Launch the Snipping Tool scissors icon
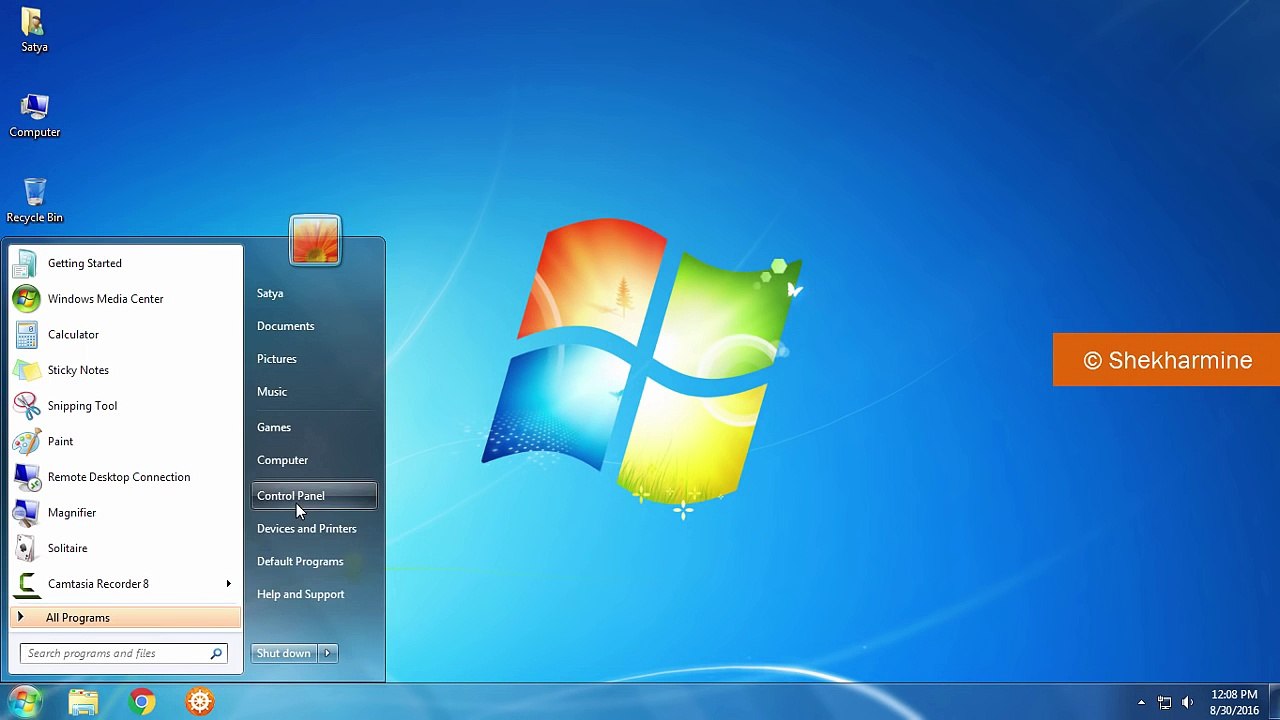 coord(26,406)
